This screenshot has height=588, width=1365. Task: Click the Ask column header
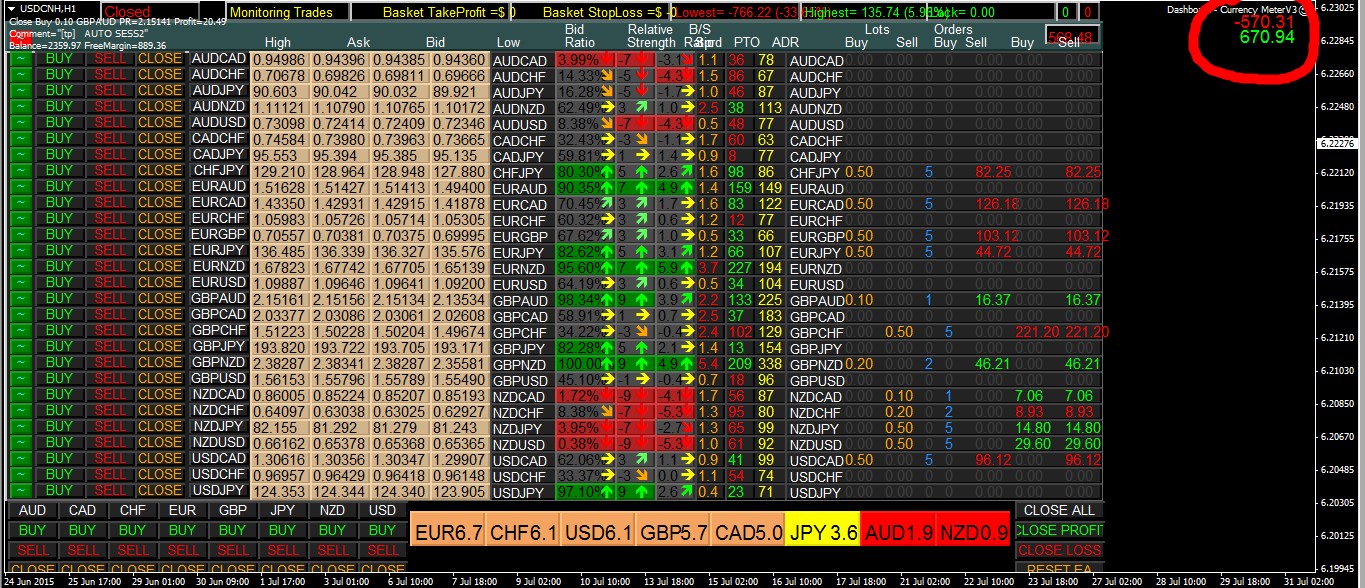[358, 43]
